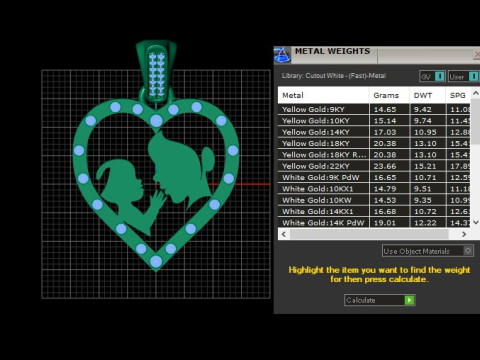Click horizontal scroll right arrow
This screenshot has width=480, height=360.
point(464,234)
